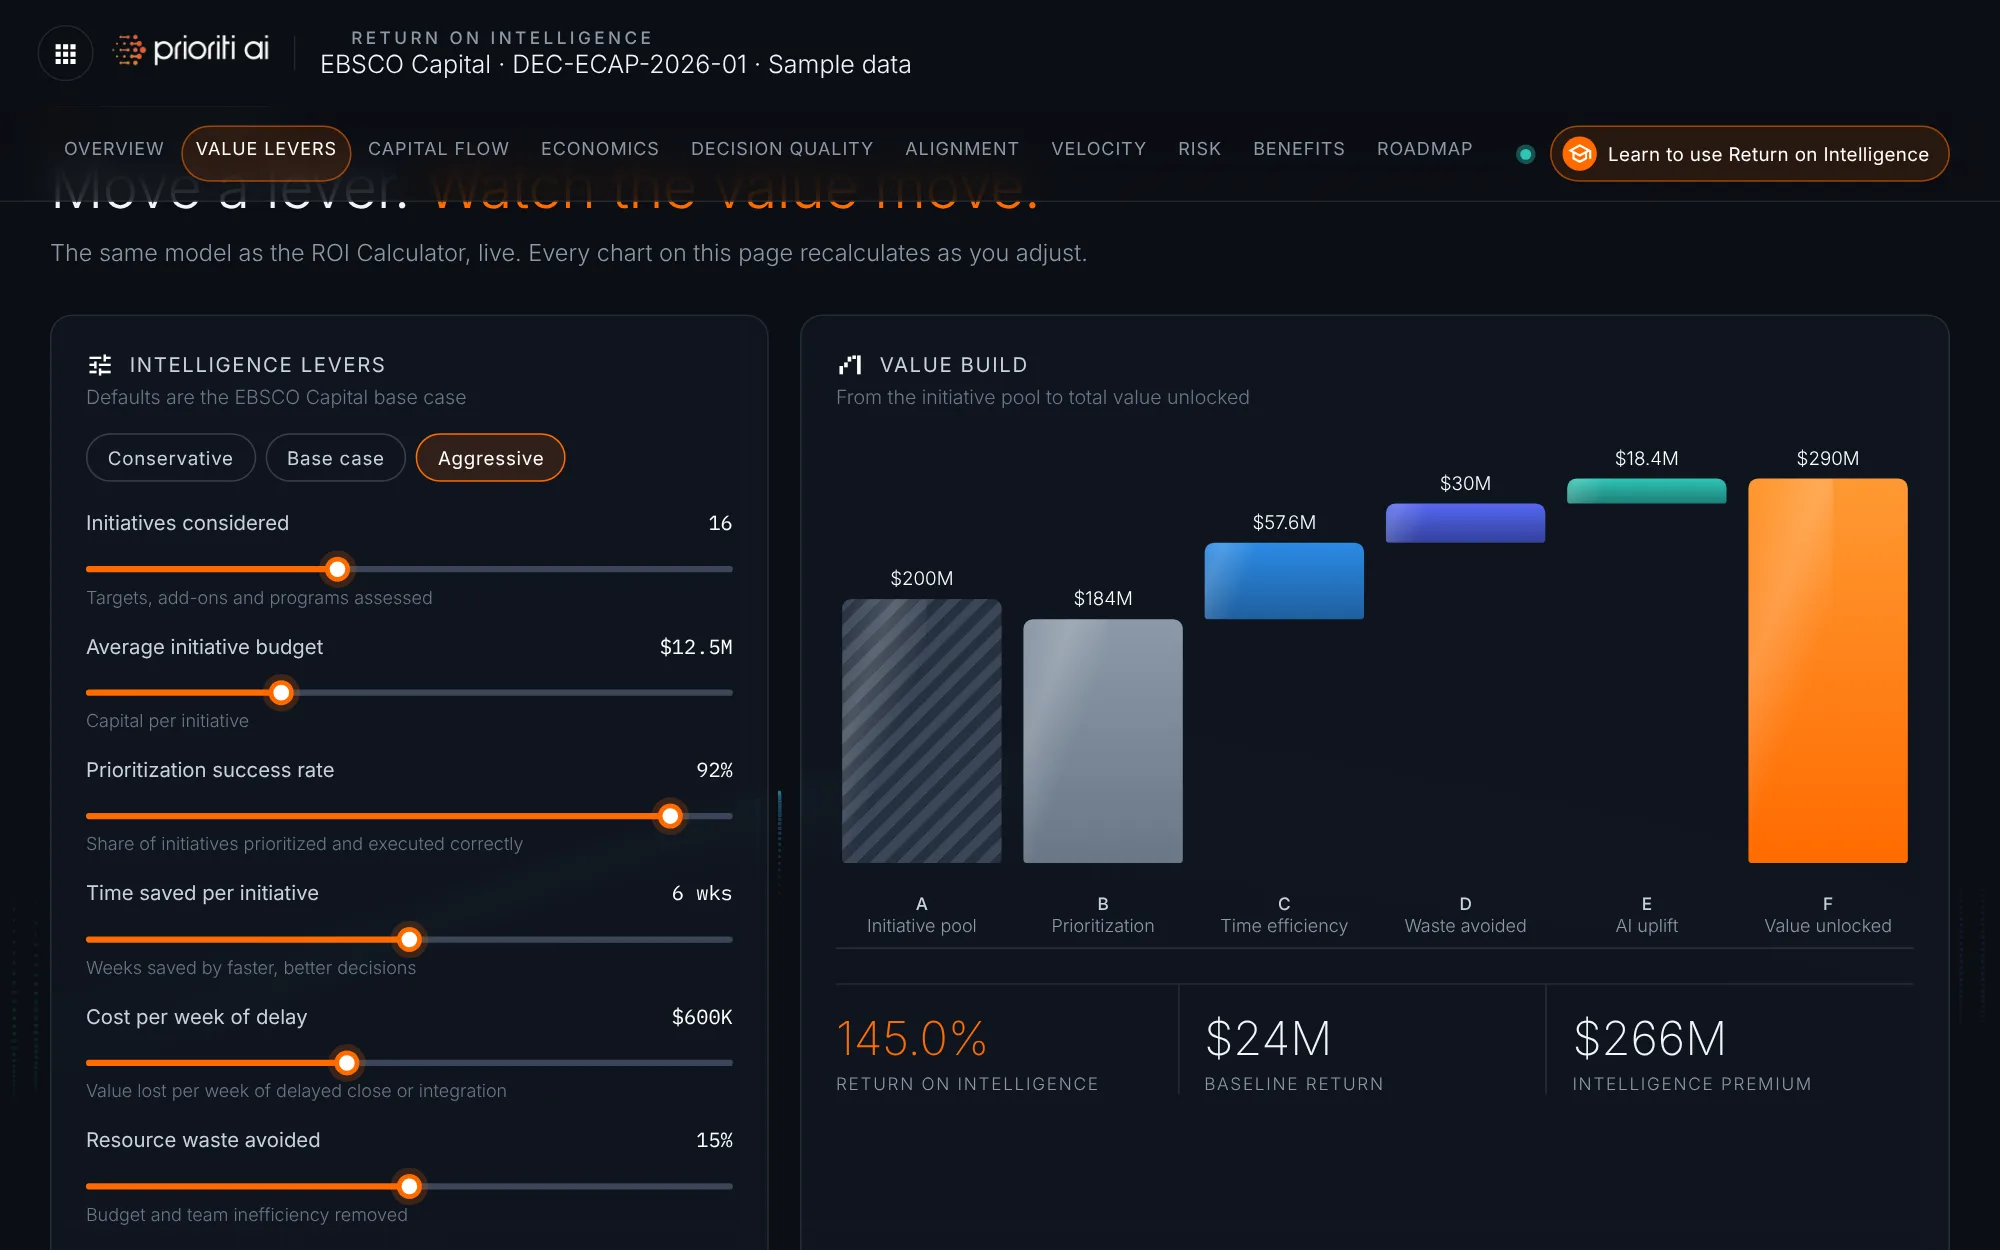Viewport: 2000px width, 1250px height.
Task: Click the prioriti ai logo
Action: point(191,49)
